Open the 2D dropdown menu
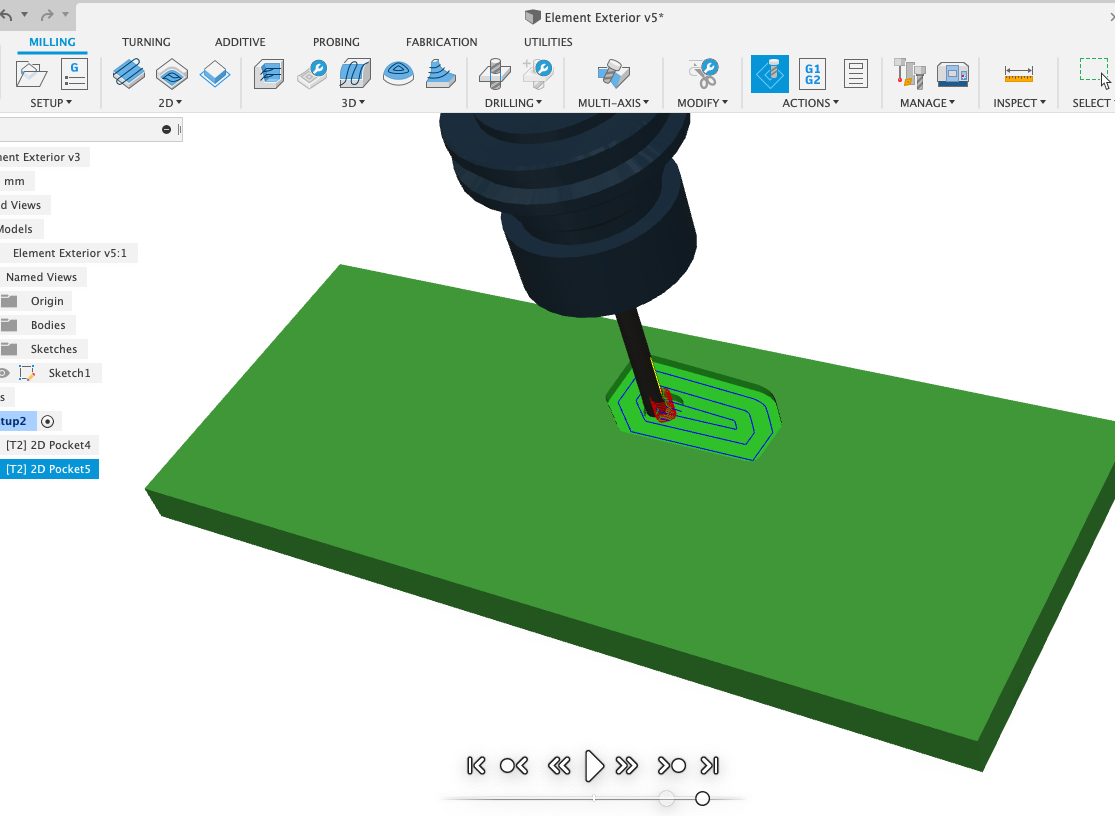 (x=170, y=103)
